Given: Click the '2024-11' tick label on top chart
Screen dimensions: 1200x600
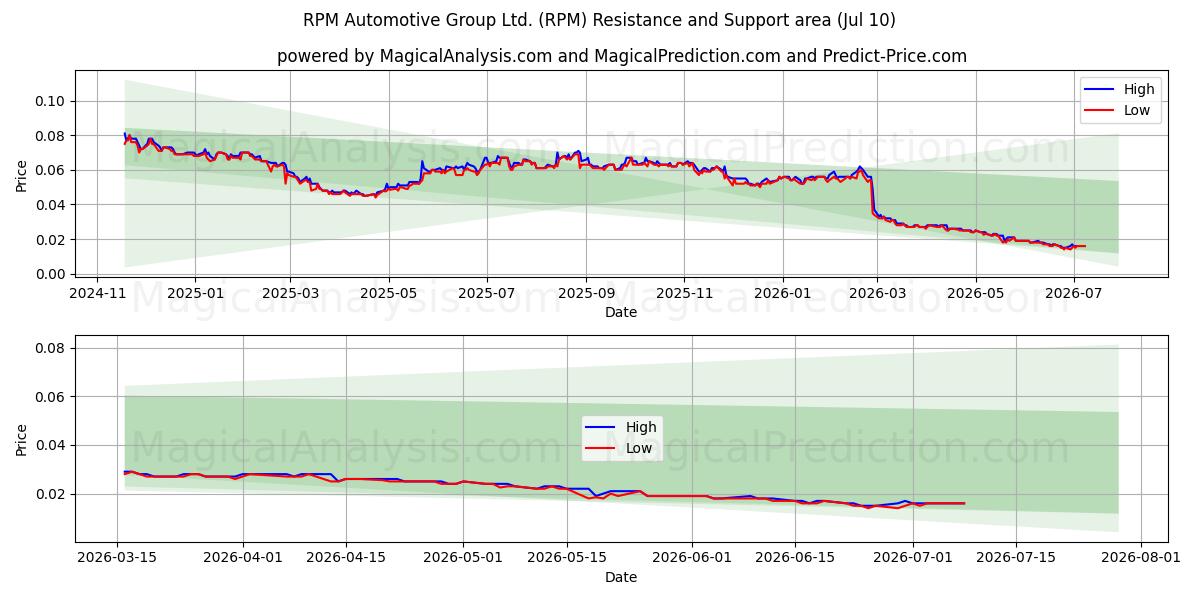Looking at the screenshot, I should tap(96, 294).
